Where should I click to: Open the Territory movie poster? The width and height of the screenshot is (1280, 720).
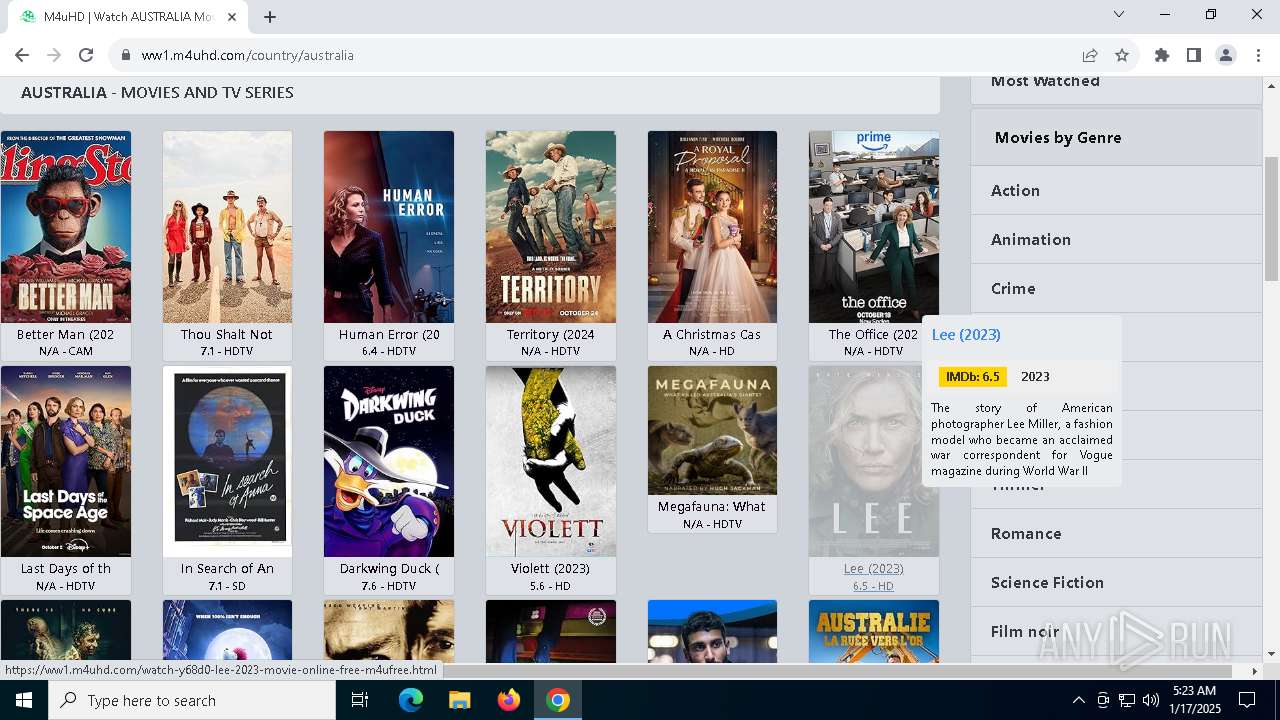coord(551,227)
